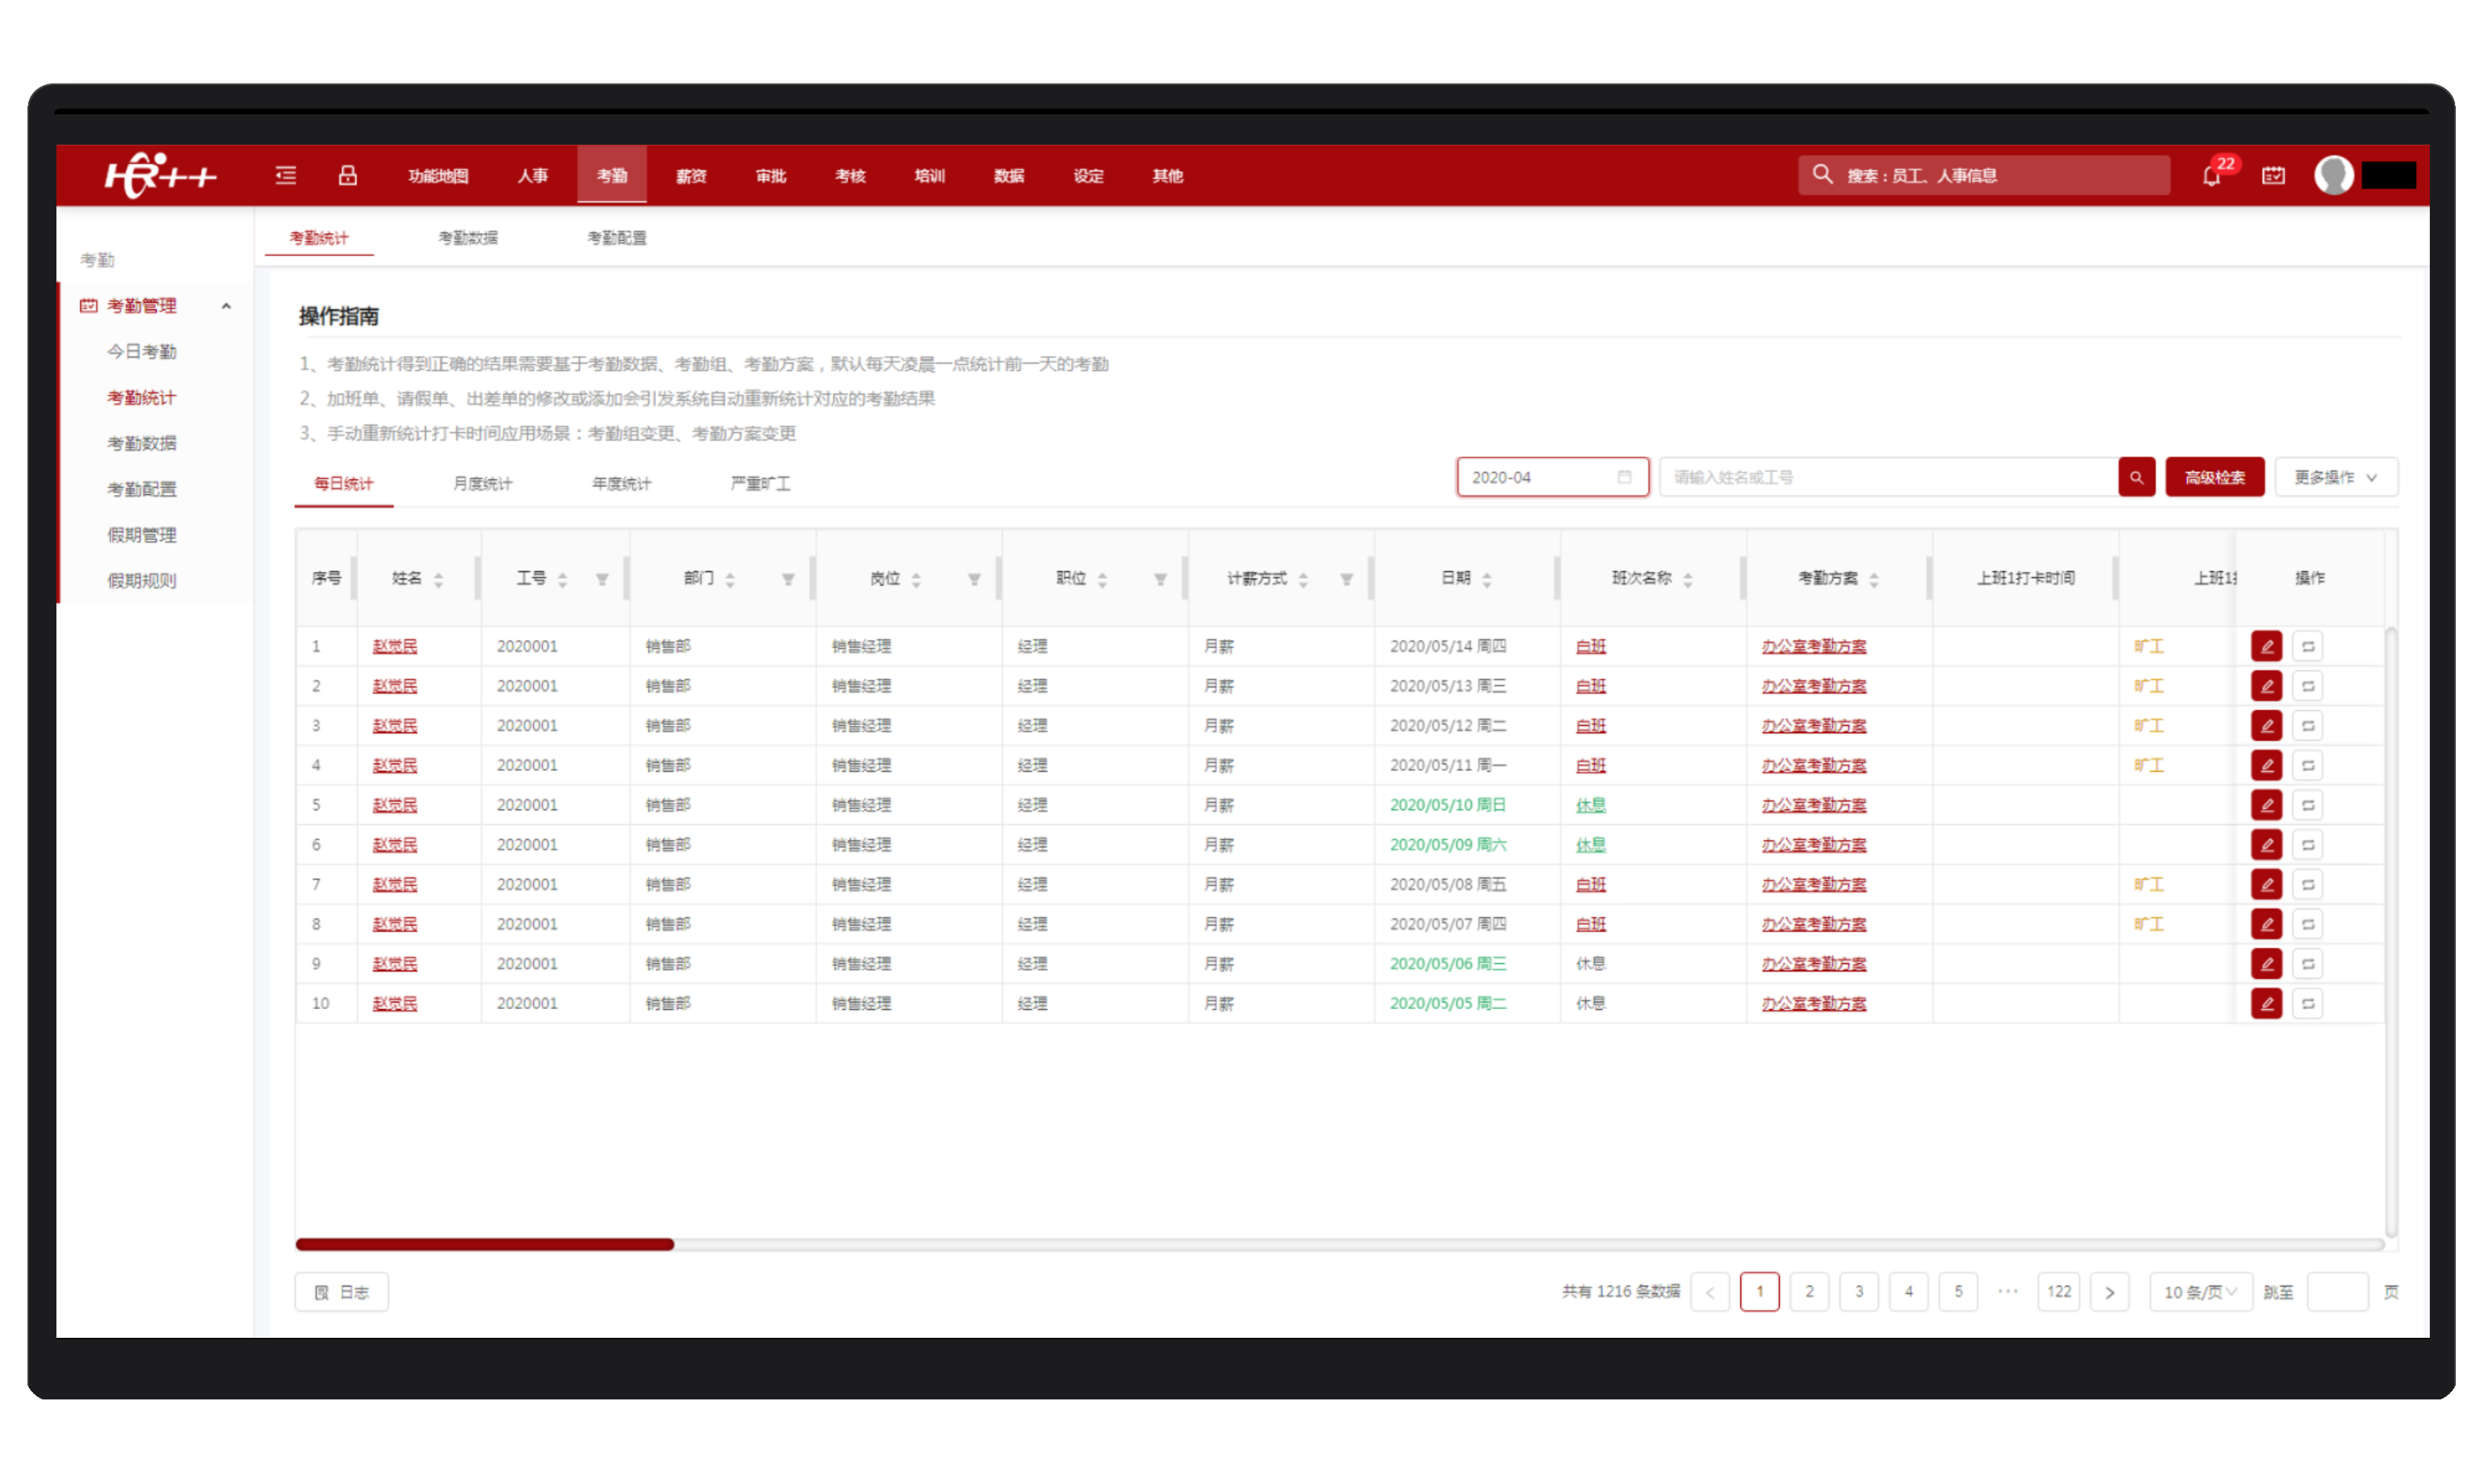This screenshot has height=1484, width=2484.
Task: Click the edit icon for row 5
Action: 2266,806
